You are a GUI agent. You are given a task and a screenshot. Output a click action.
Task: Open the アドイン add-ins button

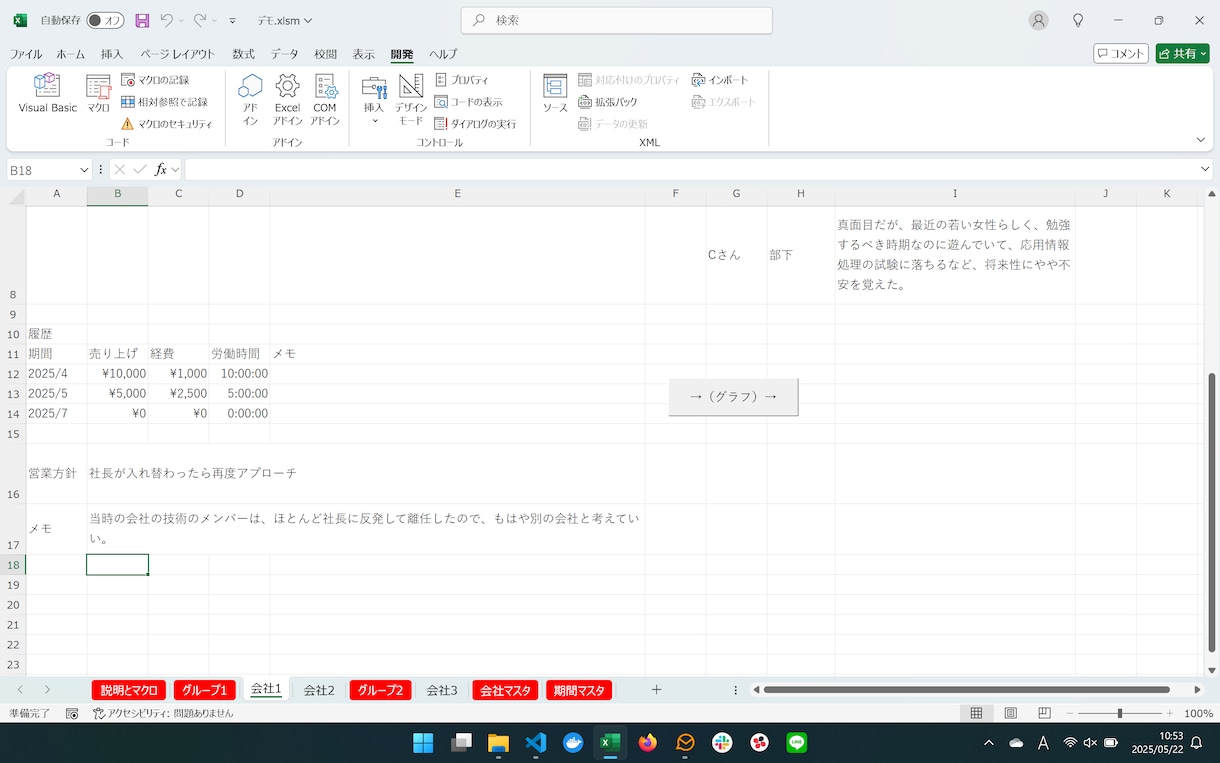pyautogui.click(x=250, y=100)
